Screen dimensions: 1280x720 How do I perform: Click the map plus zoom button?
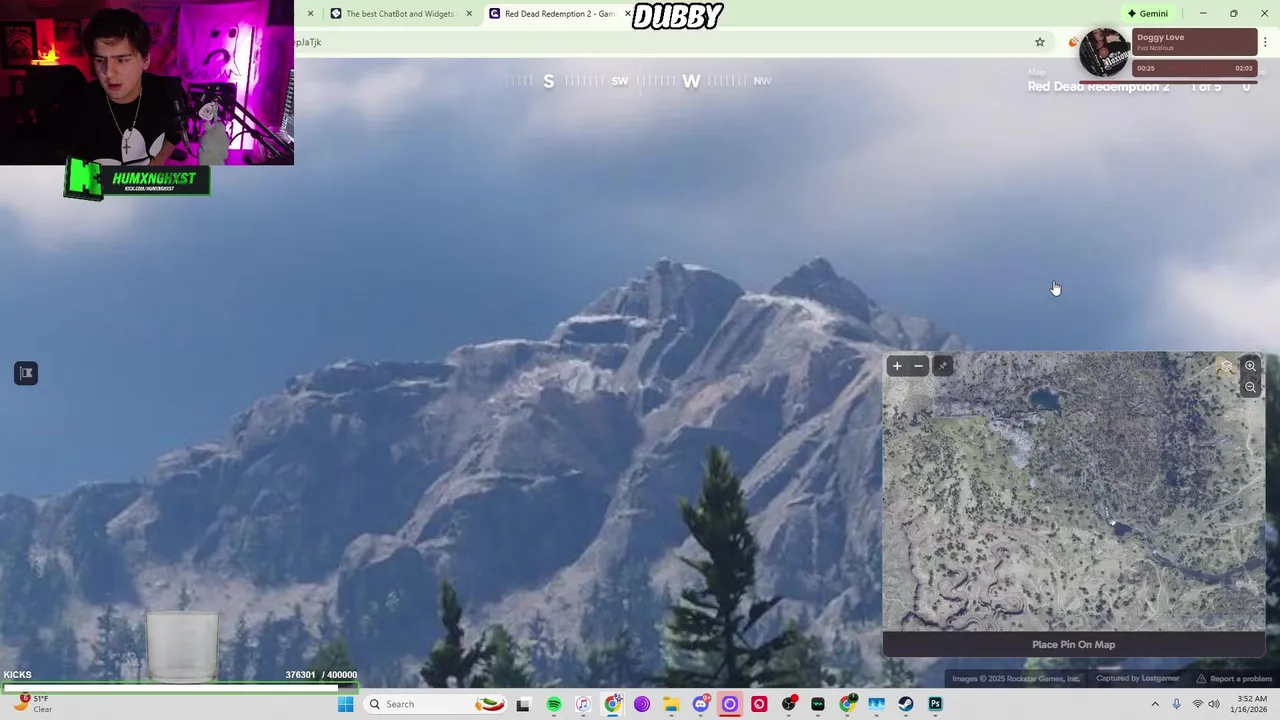(897, 366)
